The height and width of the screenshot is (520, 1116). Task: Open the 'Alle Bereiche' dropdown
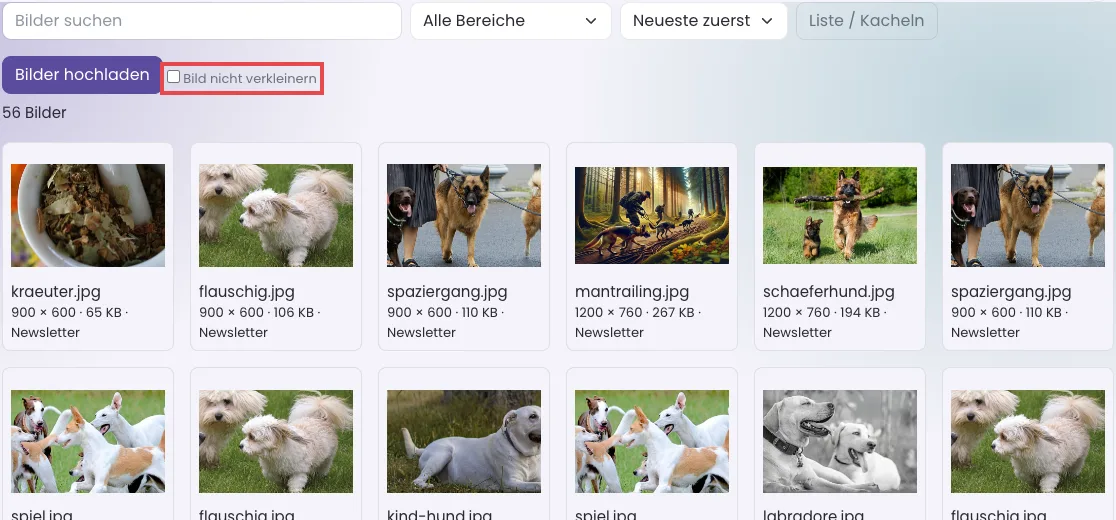(x=510, y=21)
